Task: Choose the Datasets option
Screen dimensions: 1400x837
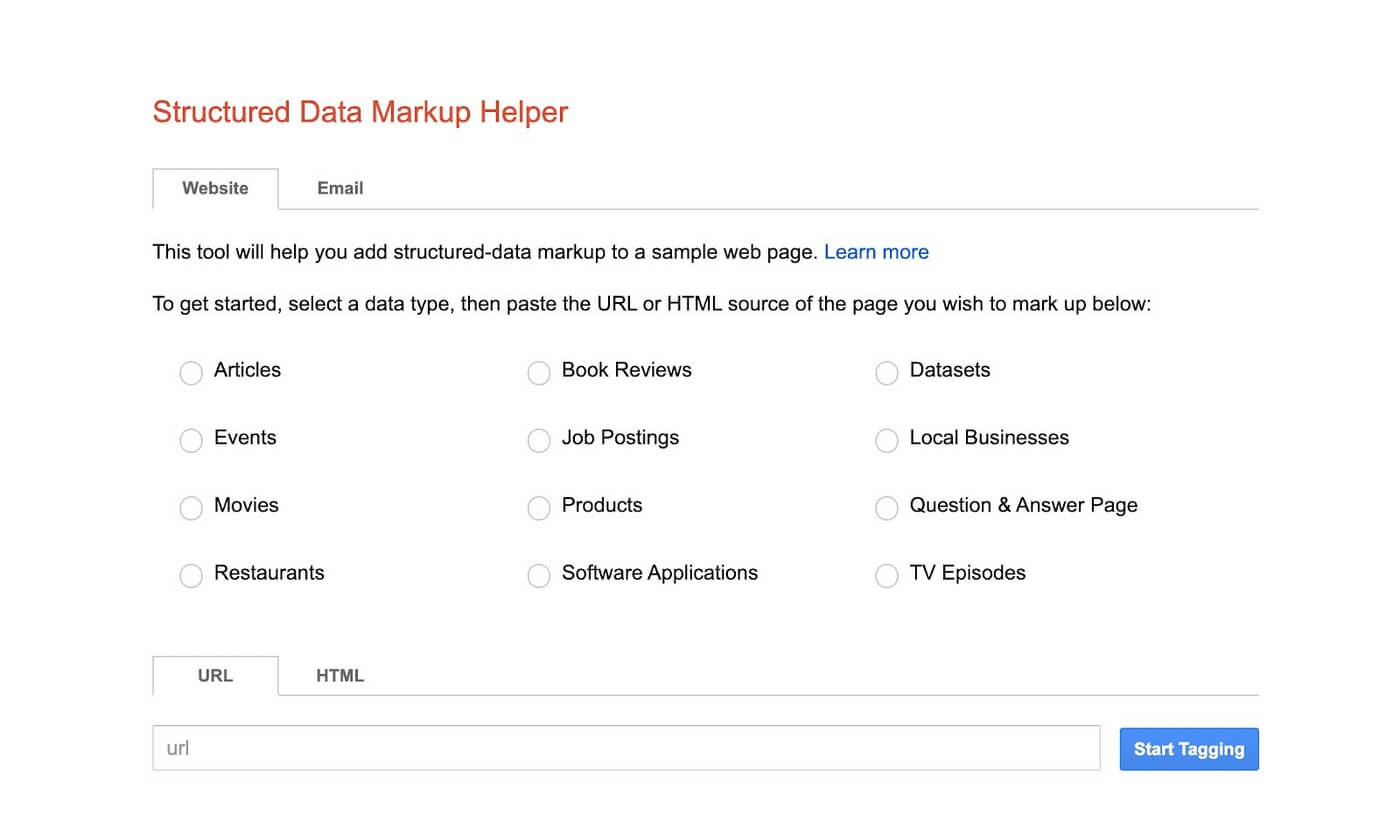Action: coord(887,373)
